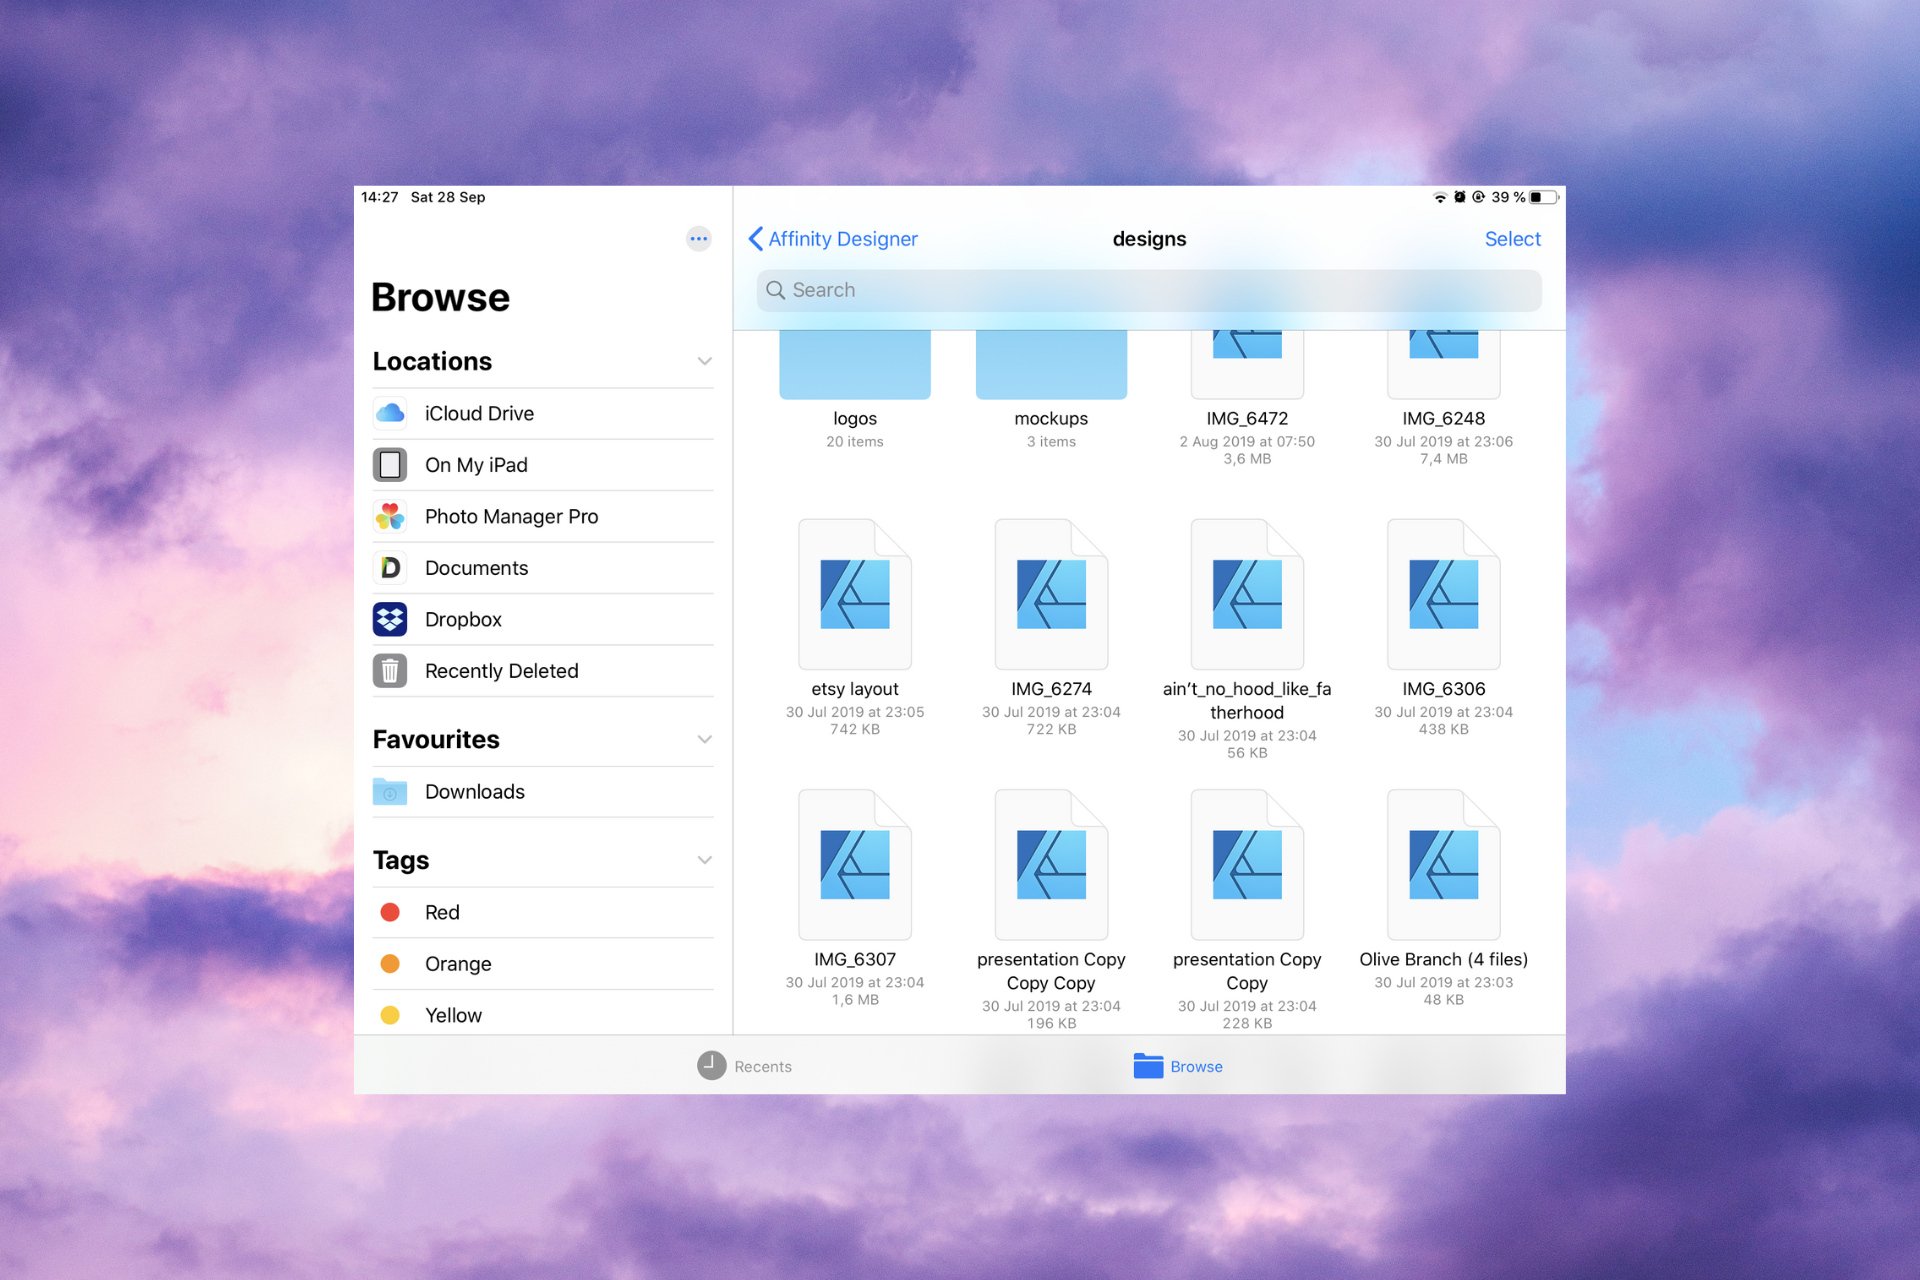The height and width of the screenshot is (1280, 1920).
Task: Open the etsy layout file icon
Action: (855, 594)
